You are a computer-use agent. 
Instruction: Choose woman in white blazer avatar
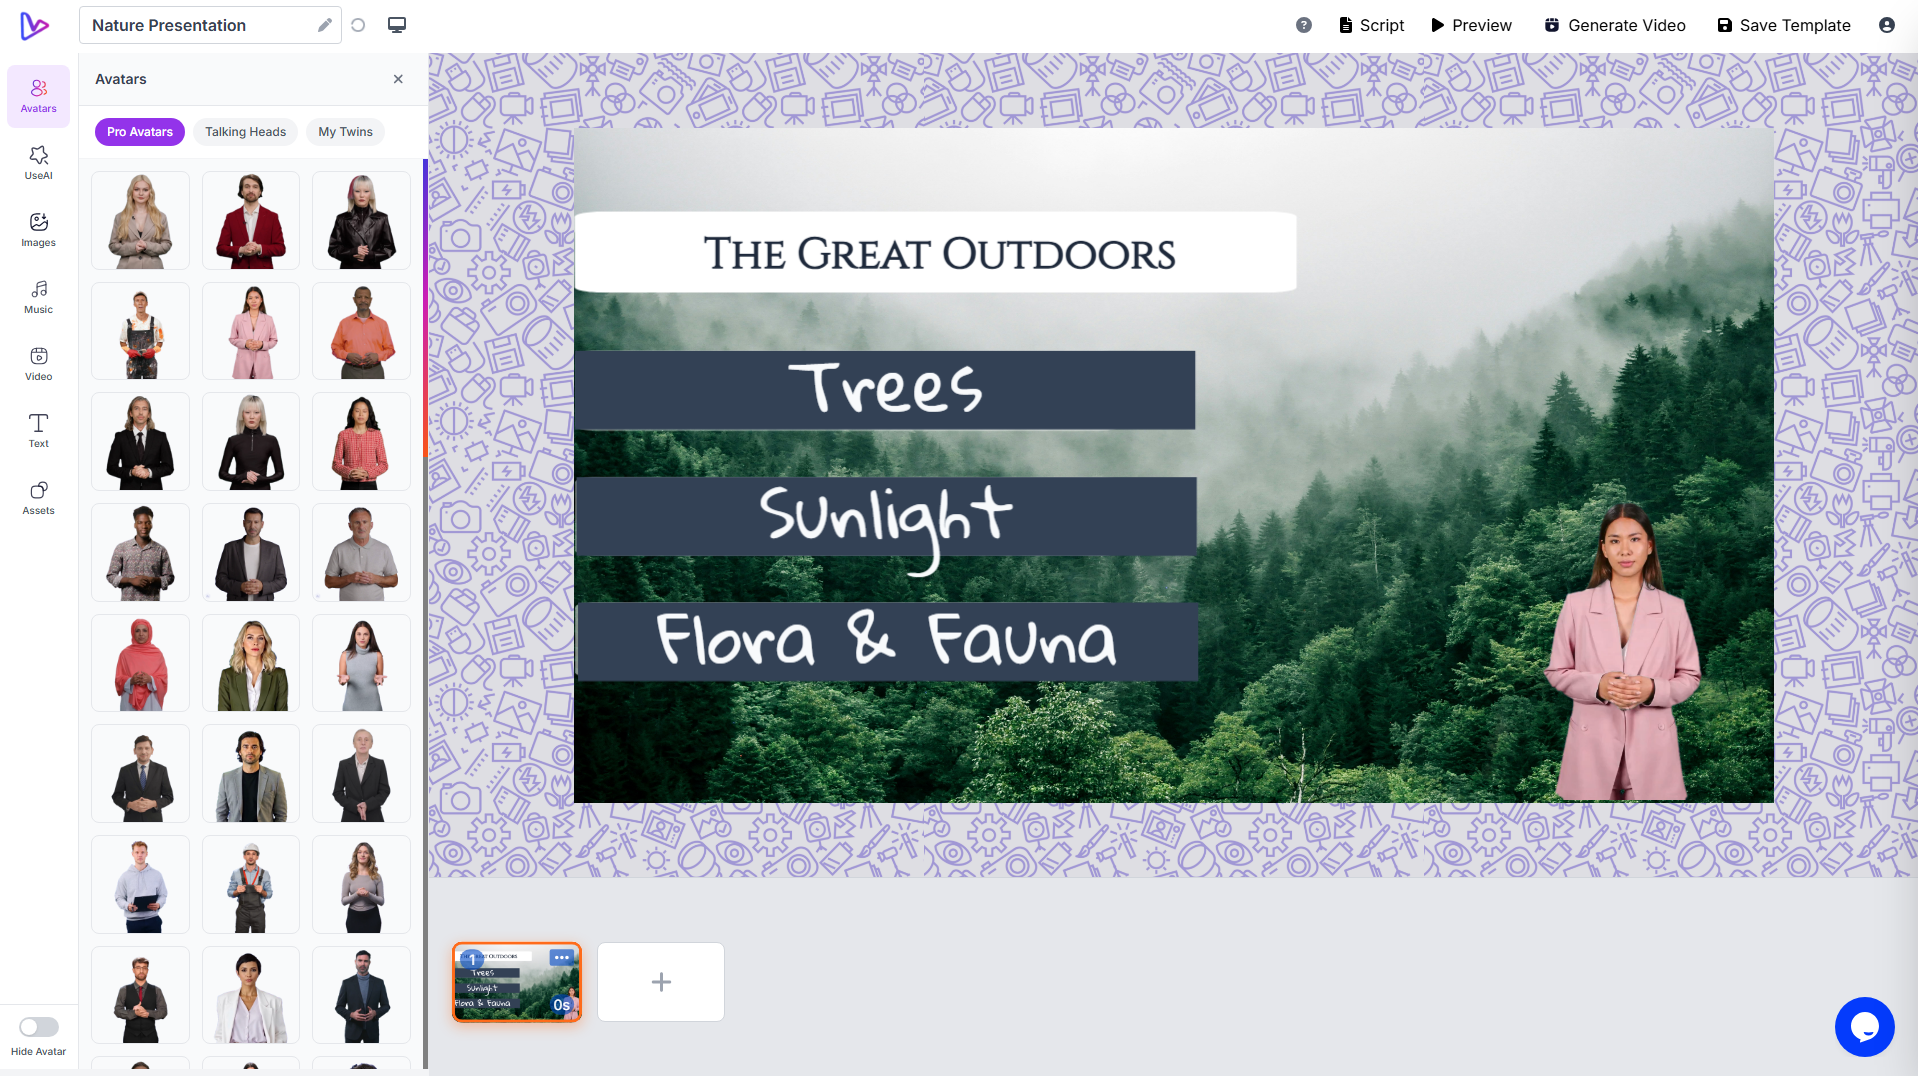point(251,995)
